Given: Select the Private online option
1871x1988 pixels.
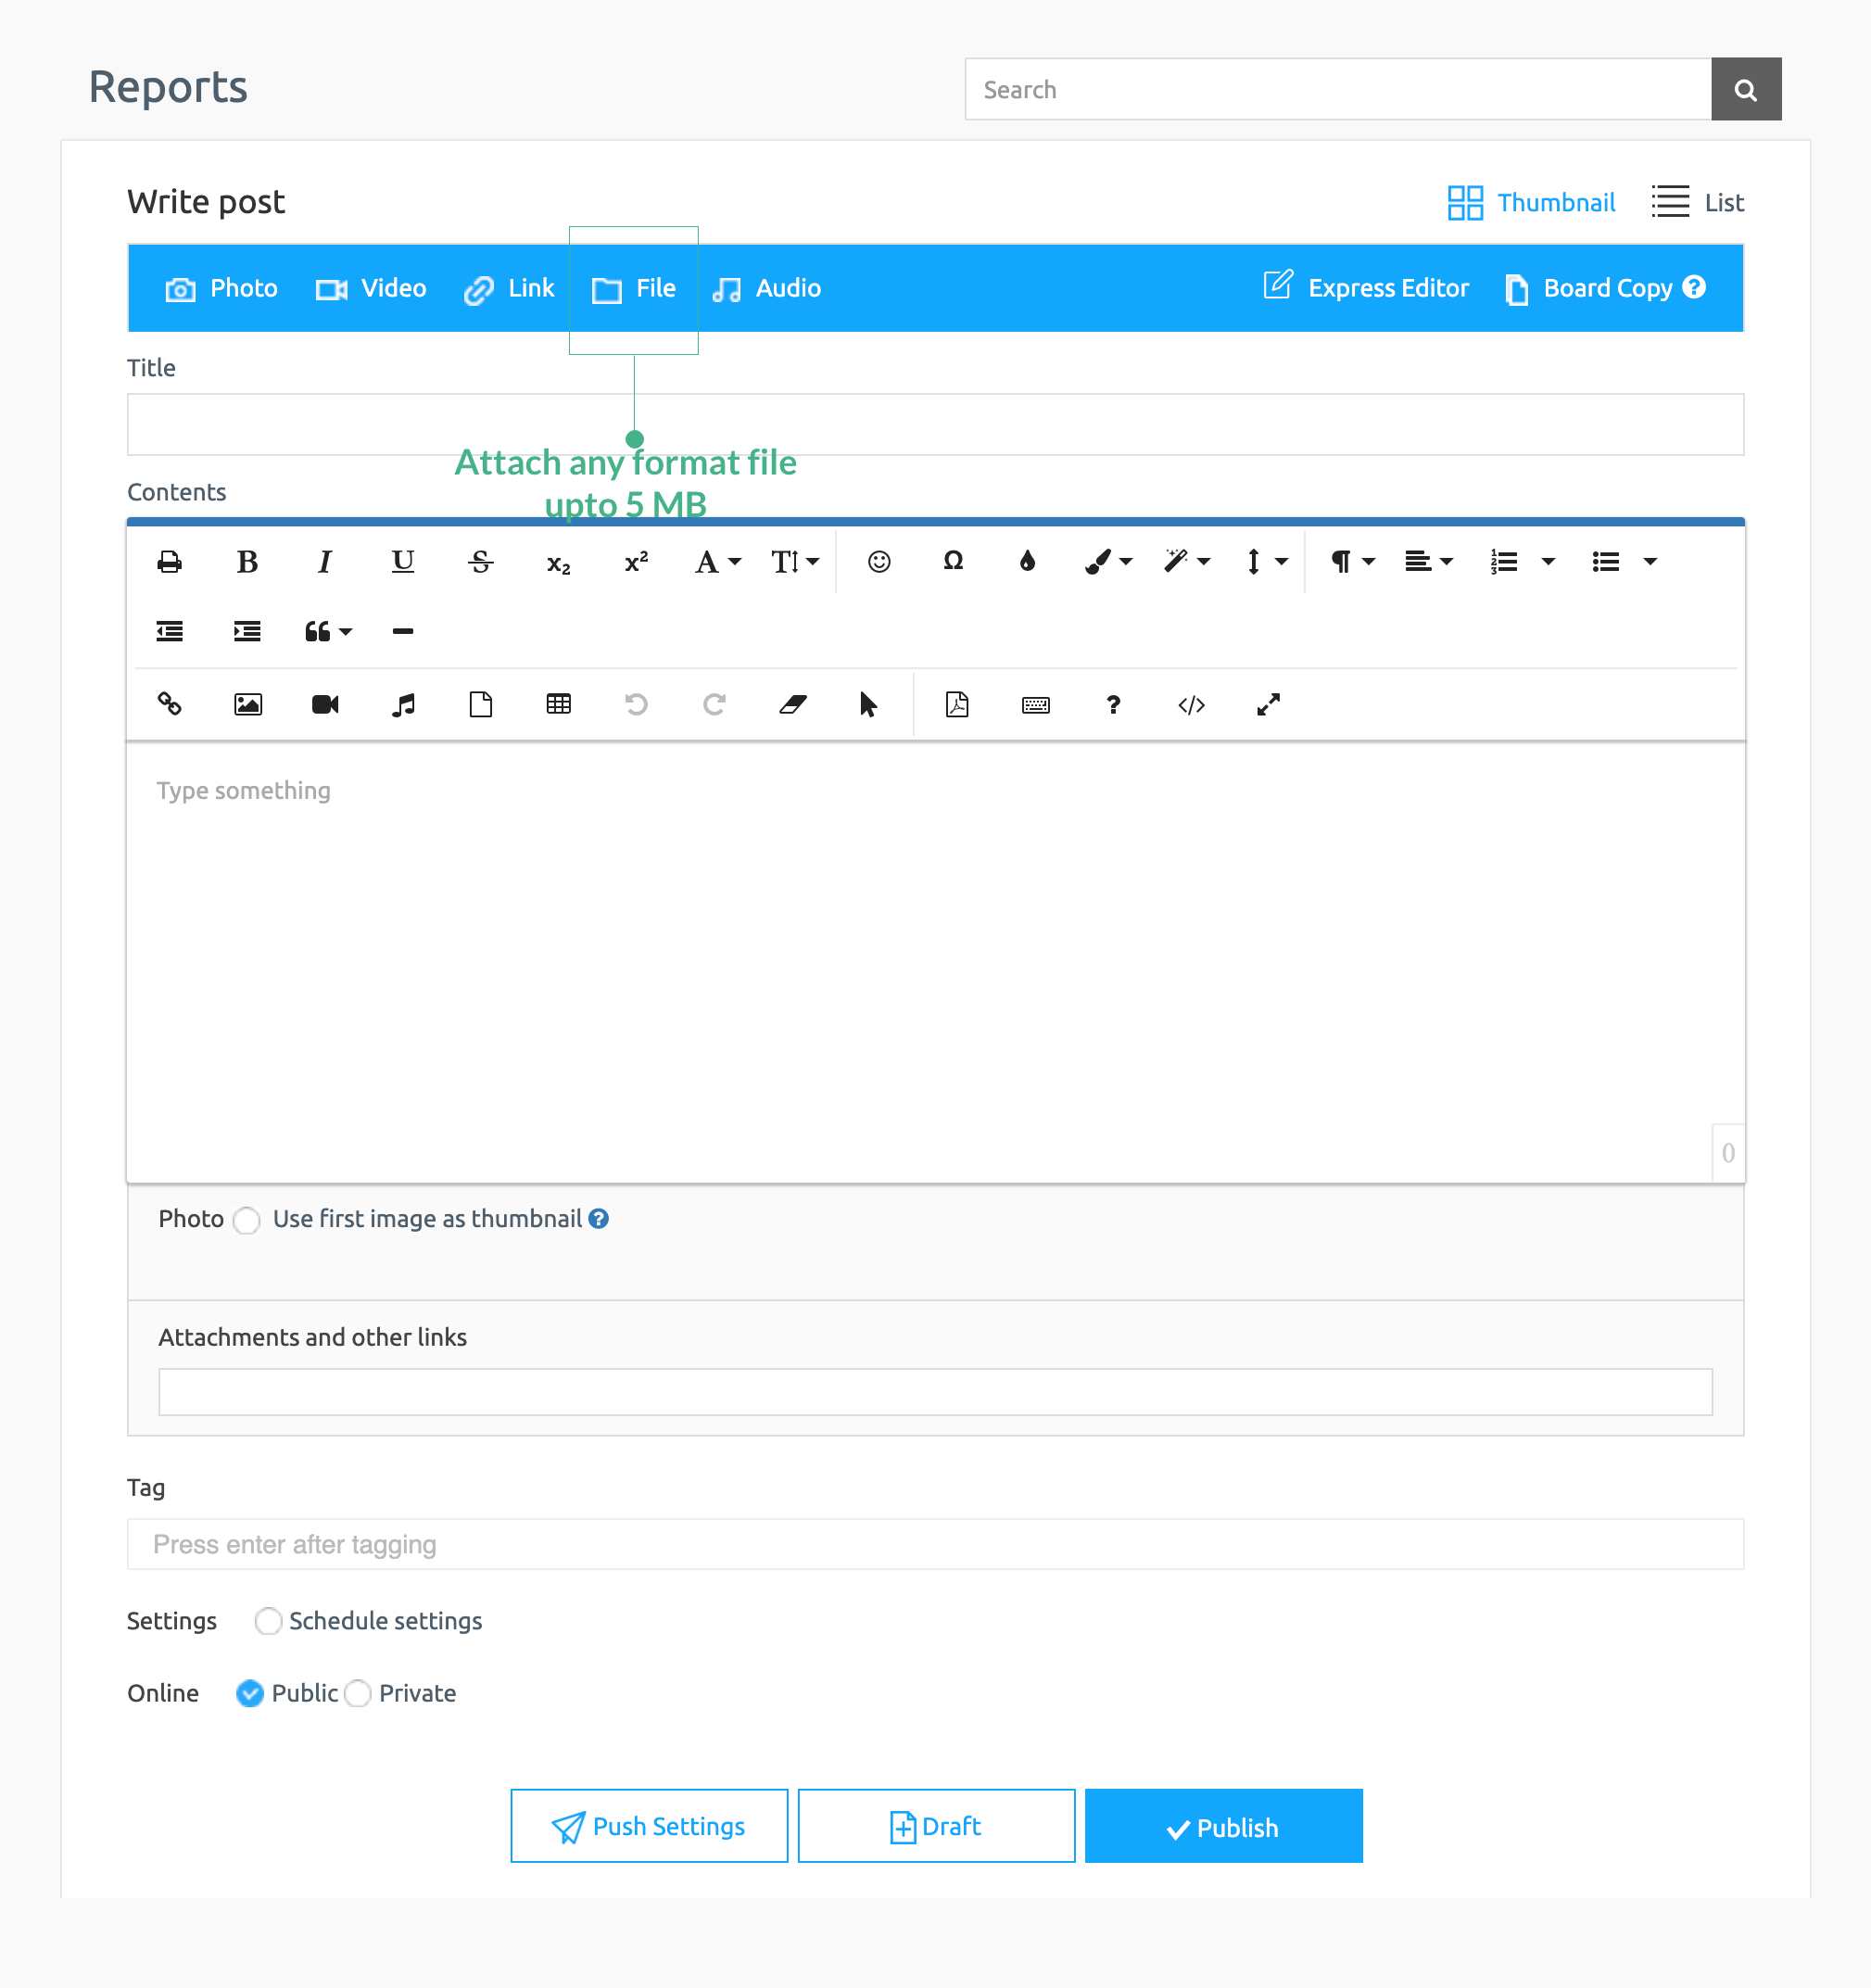Looking at the screenshot, I should pos(357,1694).
